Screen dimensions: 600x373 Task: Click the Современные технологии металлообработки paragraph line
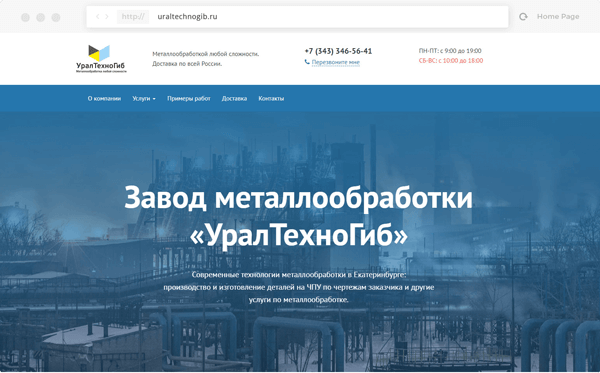pos(299,275)
